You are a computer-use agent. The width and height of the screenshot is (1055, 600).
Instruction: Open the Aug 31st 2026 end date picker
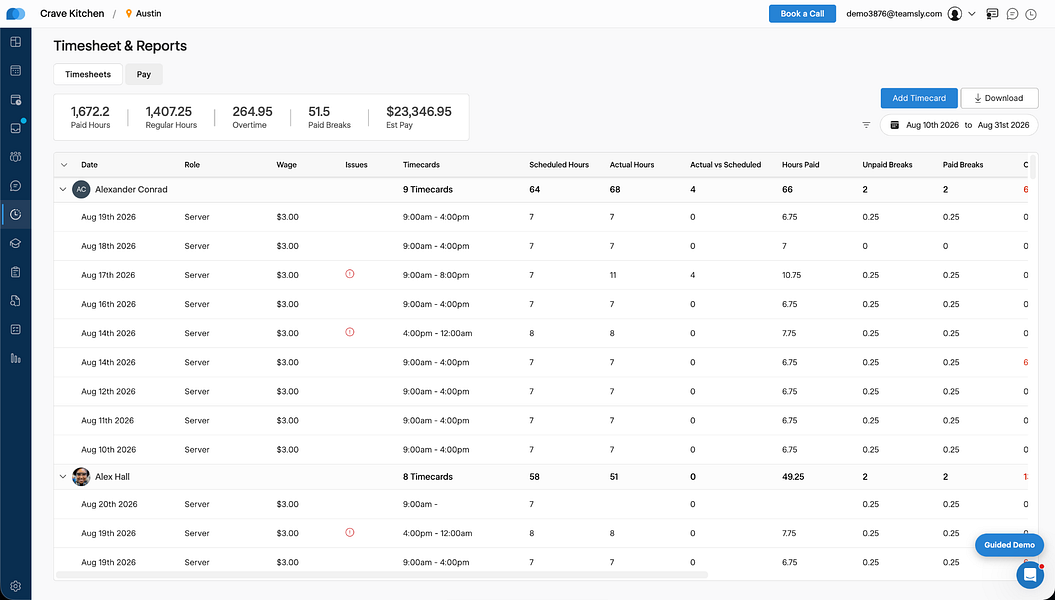click(x=1003, y=125)
